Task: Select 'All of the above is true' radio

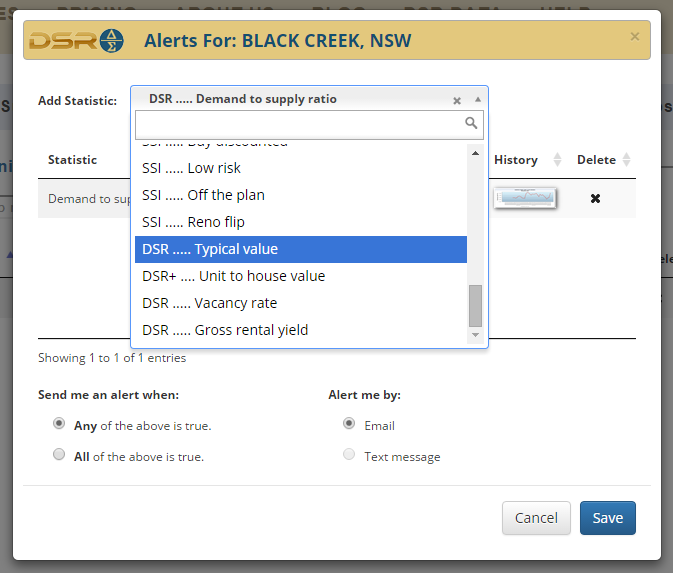Action: 59,454
